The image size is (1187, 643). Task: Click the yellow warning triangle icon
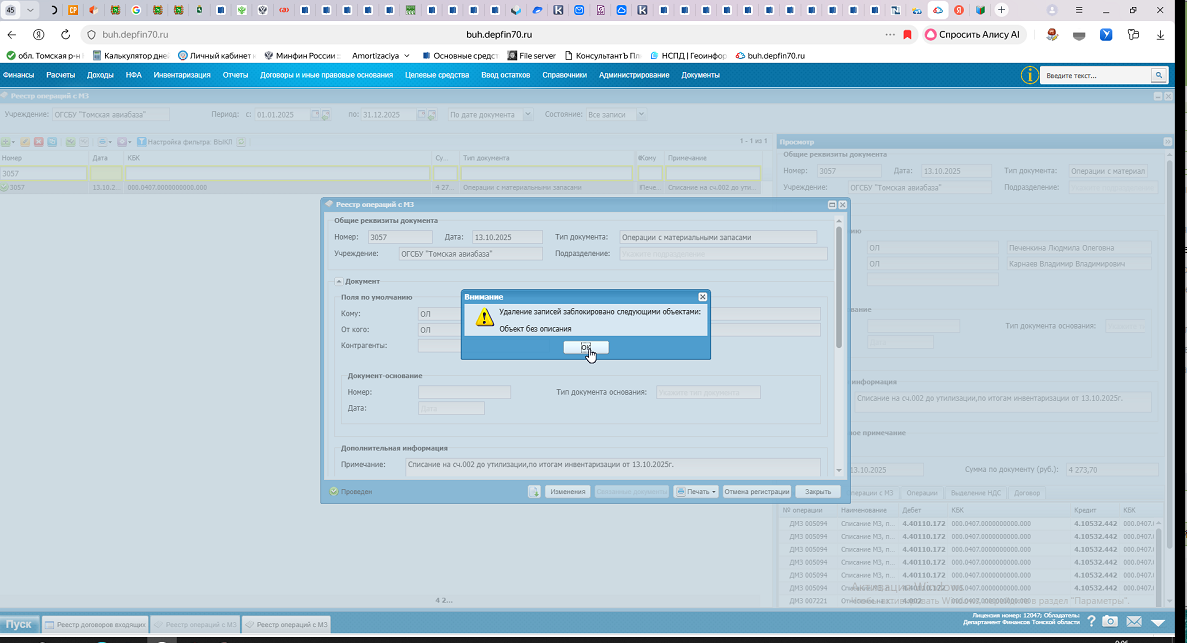(484, 317)
